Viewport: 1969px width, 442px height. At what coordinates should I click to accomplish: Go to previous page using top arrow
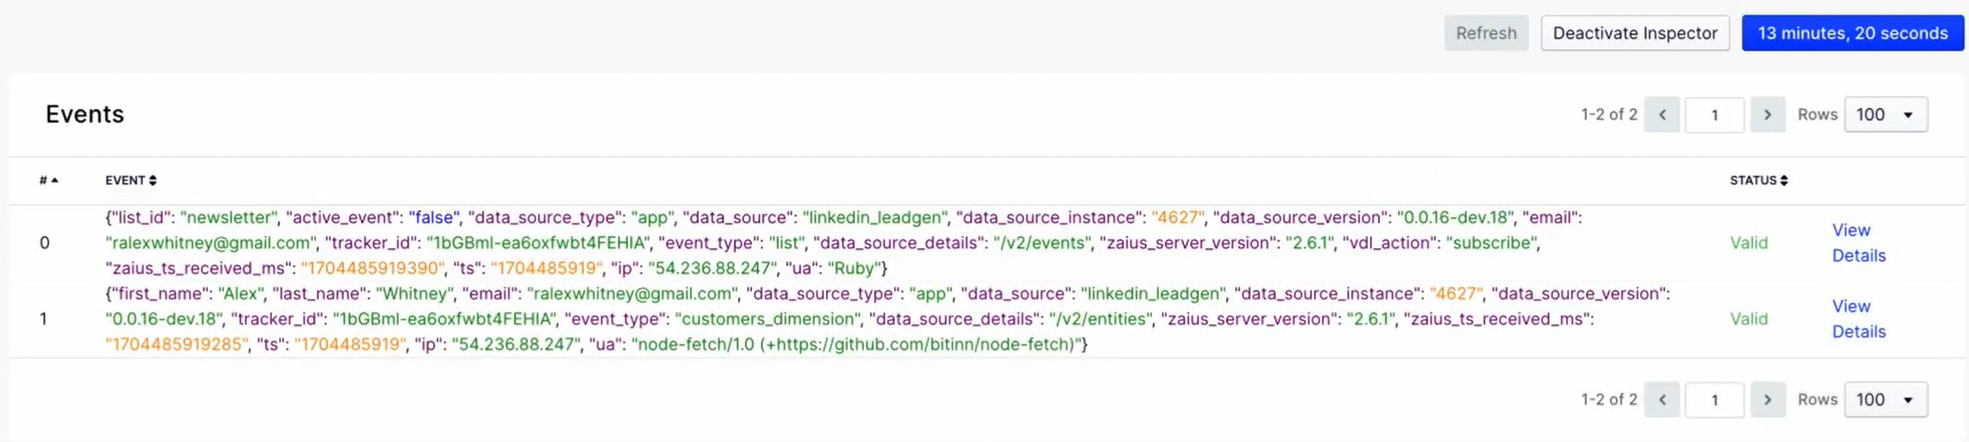point(1662,115)
